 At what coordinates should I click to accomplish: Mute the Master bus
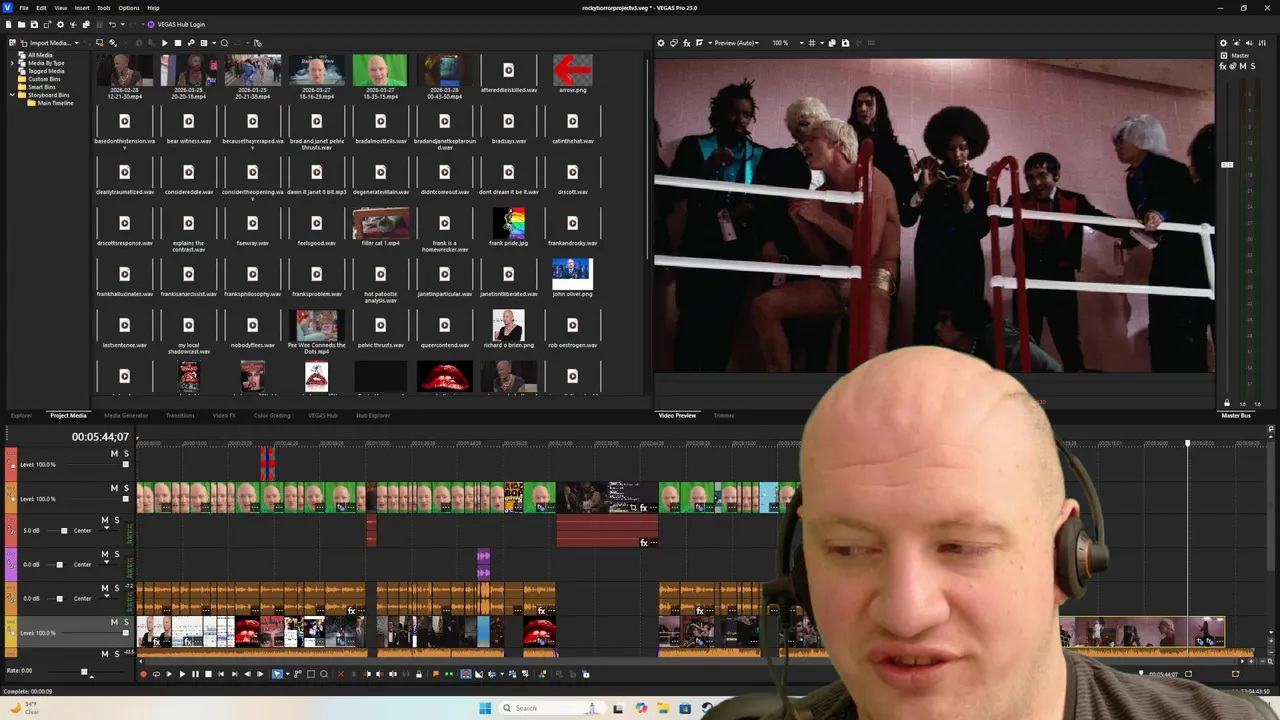click(1243, 66)
